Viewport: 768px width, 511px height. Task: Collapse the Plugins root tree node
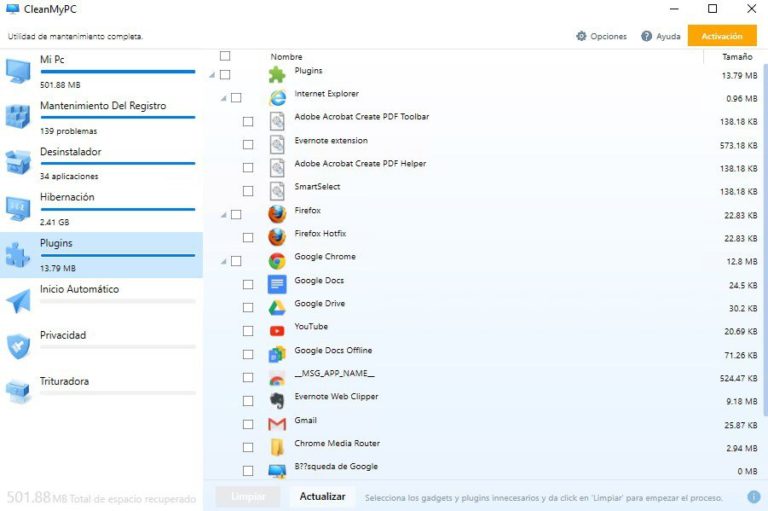tap(212, 75)
